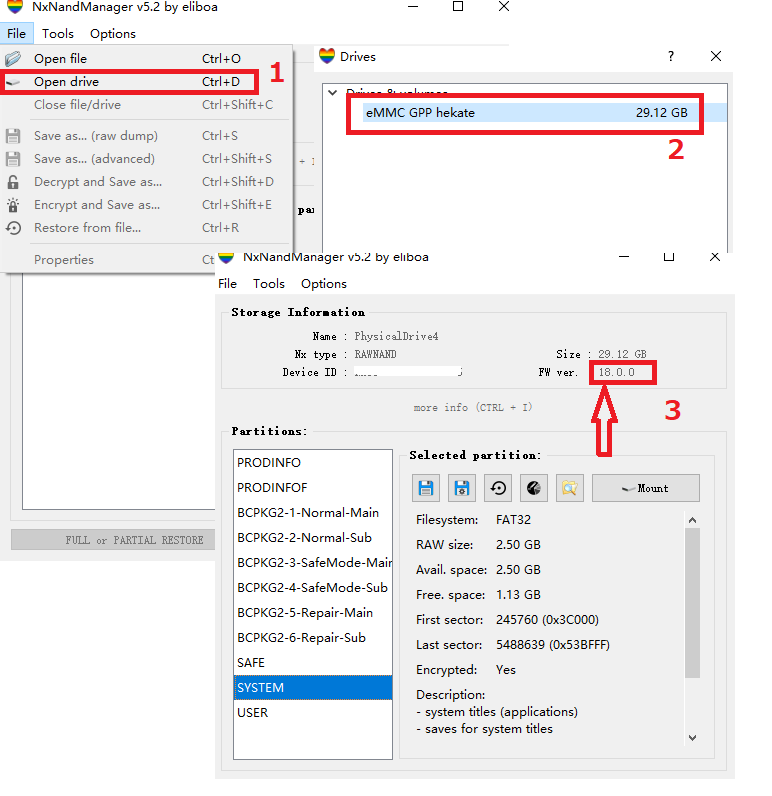
Task: Click more info (CTRL + I) link
Action: (x=473, y=407)
